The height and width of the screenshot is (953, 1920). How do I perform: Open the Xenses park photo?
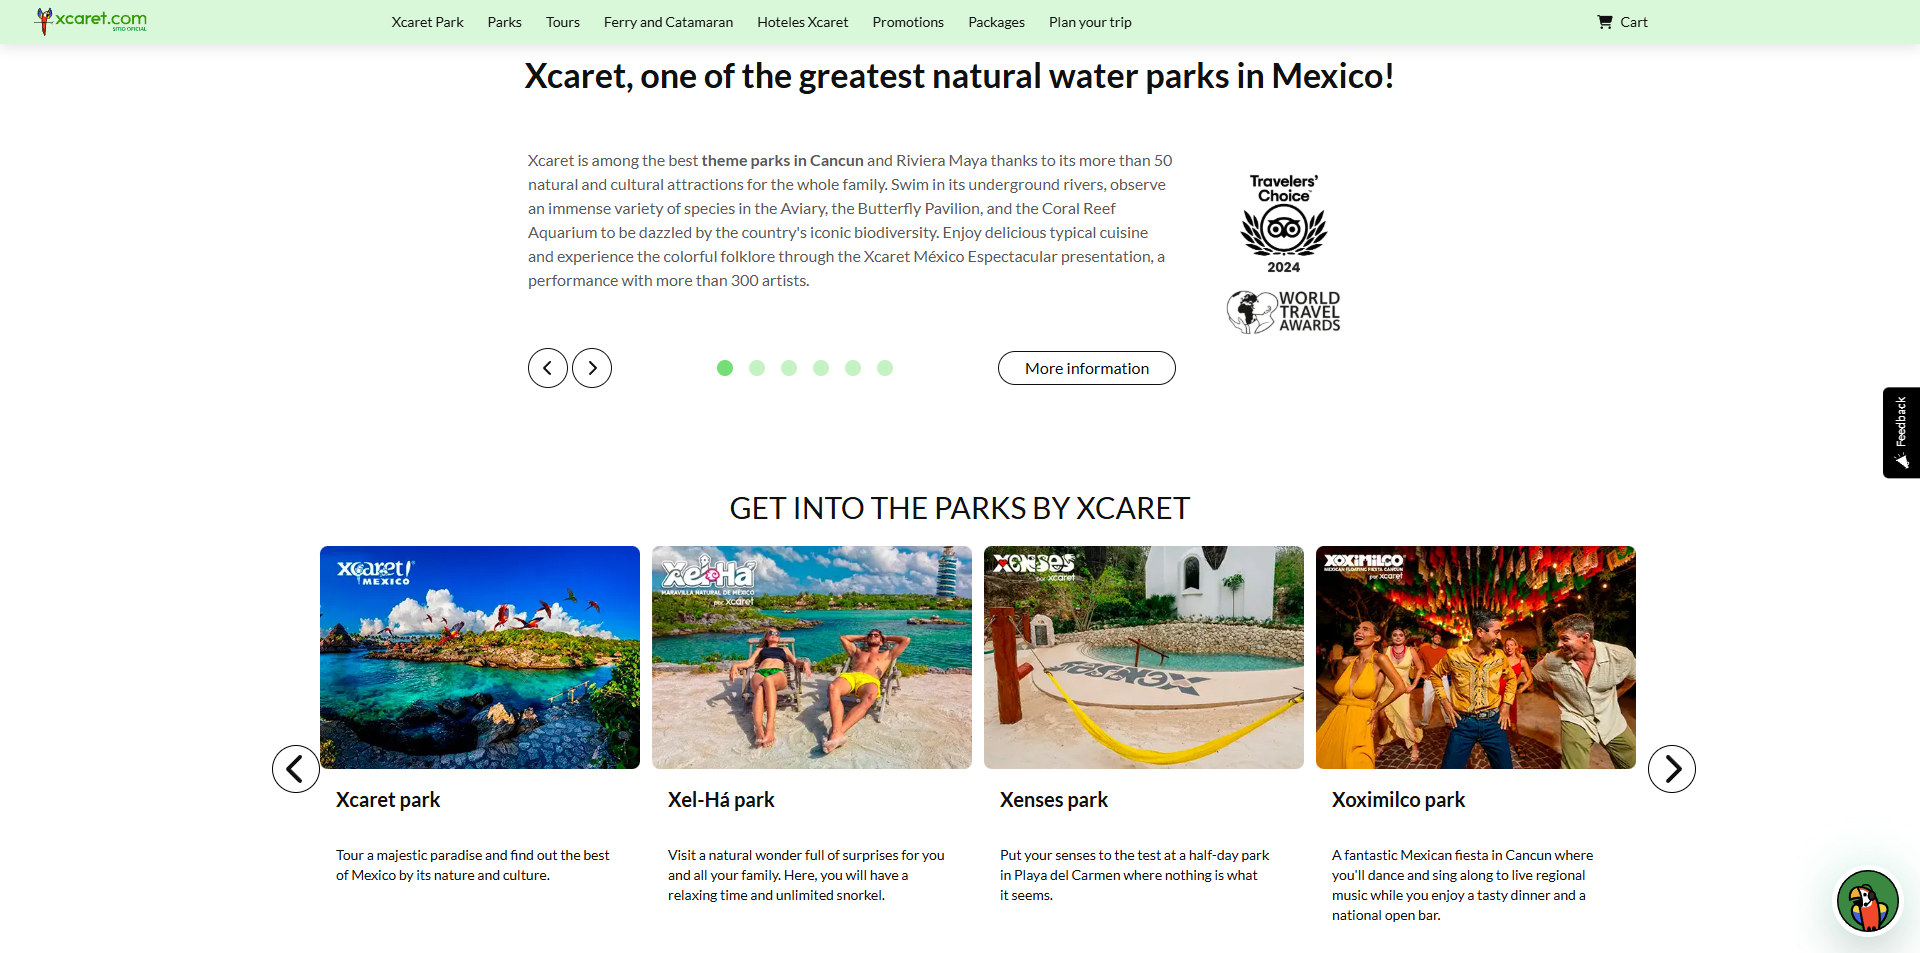pos(1144,657)
